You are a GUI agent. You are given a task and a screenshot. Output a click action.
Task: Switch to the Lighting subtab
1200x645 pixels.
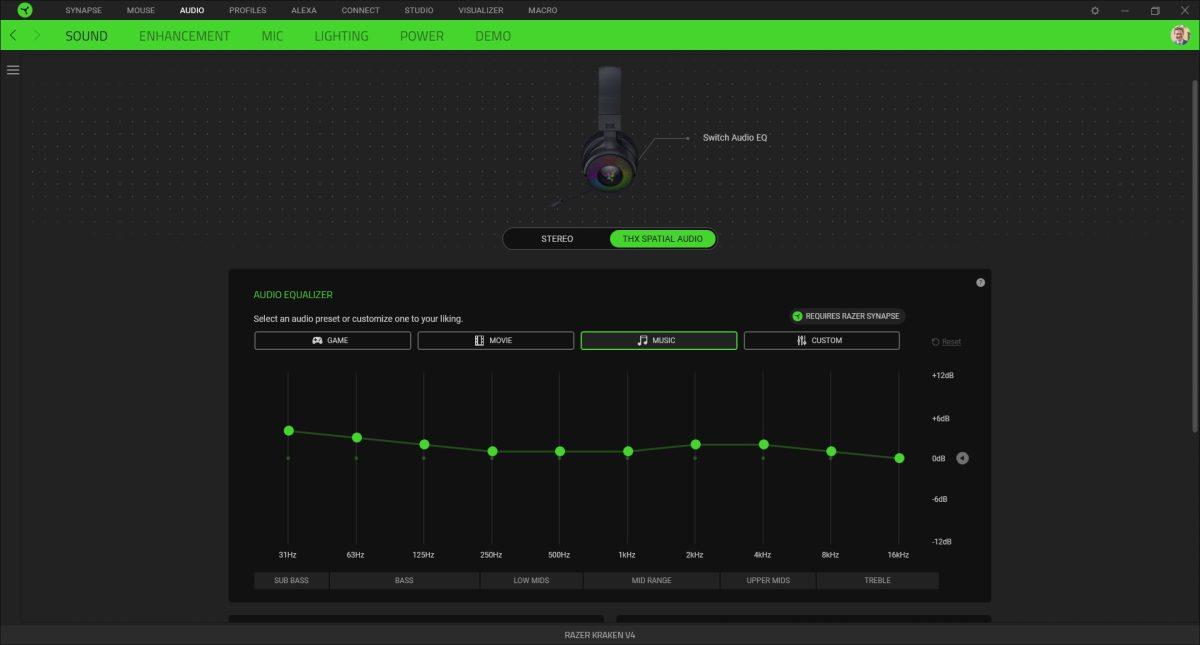coord(341,35)
